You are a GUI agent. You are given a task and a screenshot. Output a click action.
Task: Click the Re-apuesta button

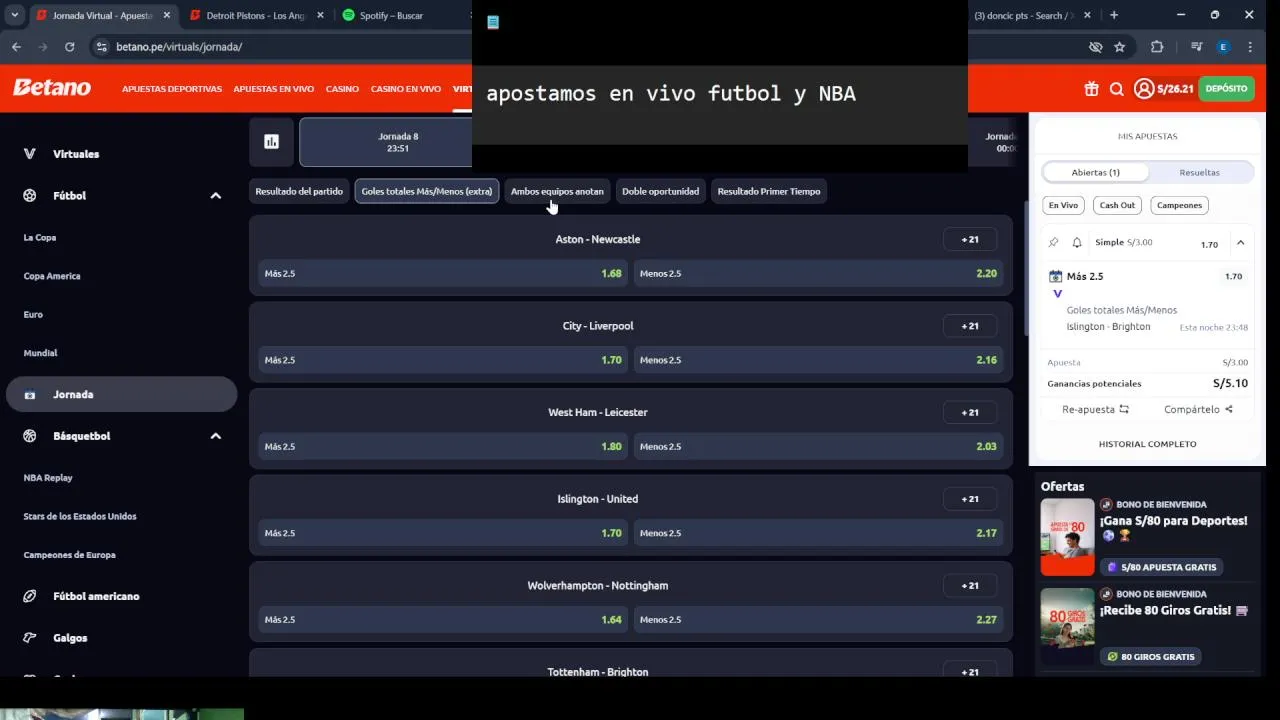(x=1095, y=409)
